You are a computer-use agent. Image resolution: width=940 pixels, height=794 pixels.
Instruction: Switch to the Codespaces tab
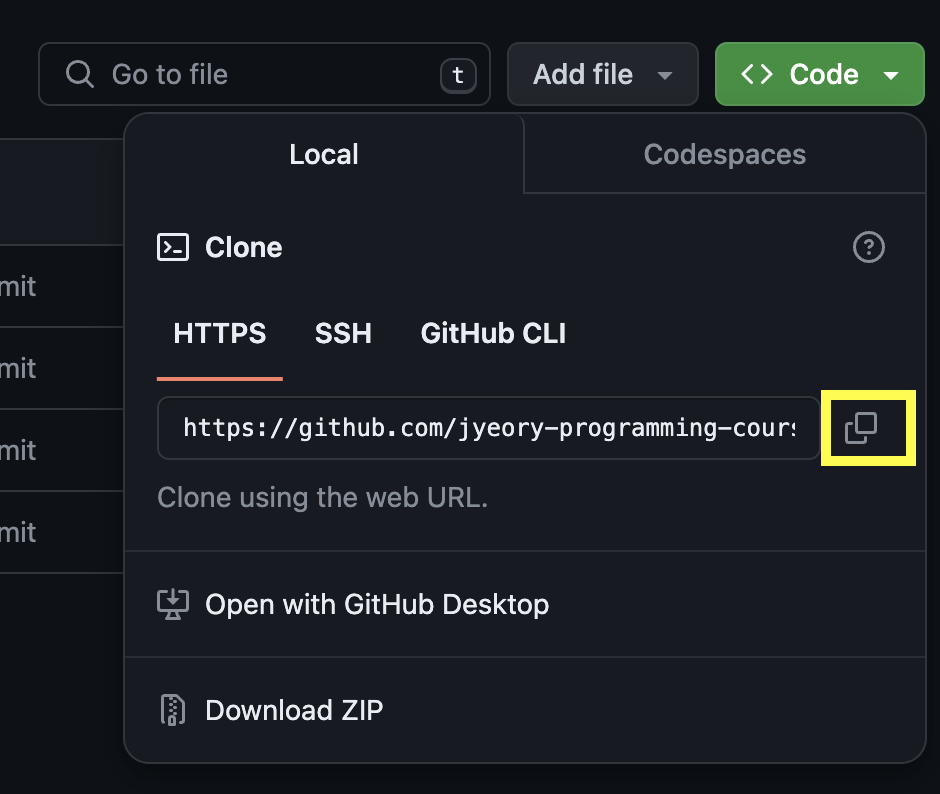(725, 154)
